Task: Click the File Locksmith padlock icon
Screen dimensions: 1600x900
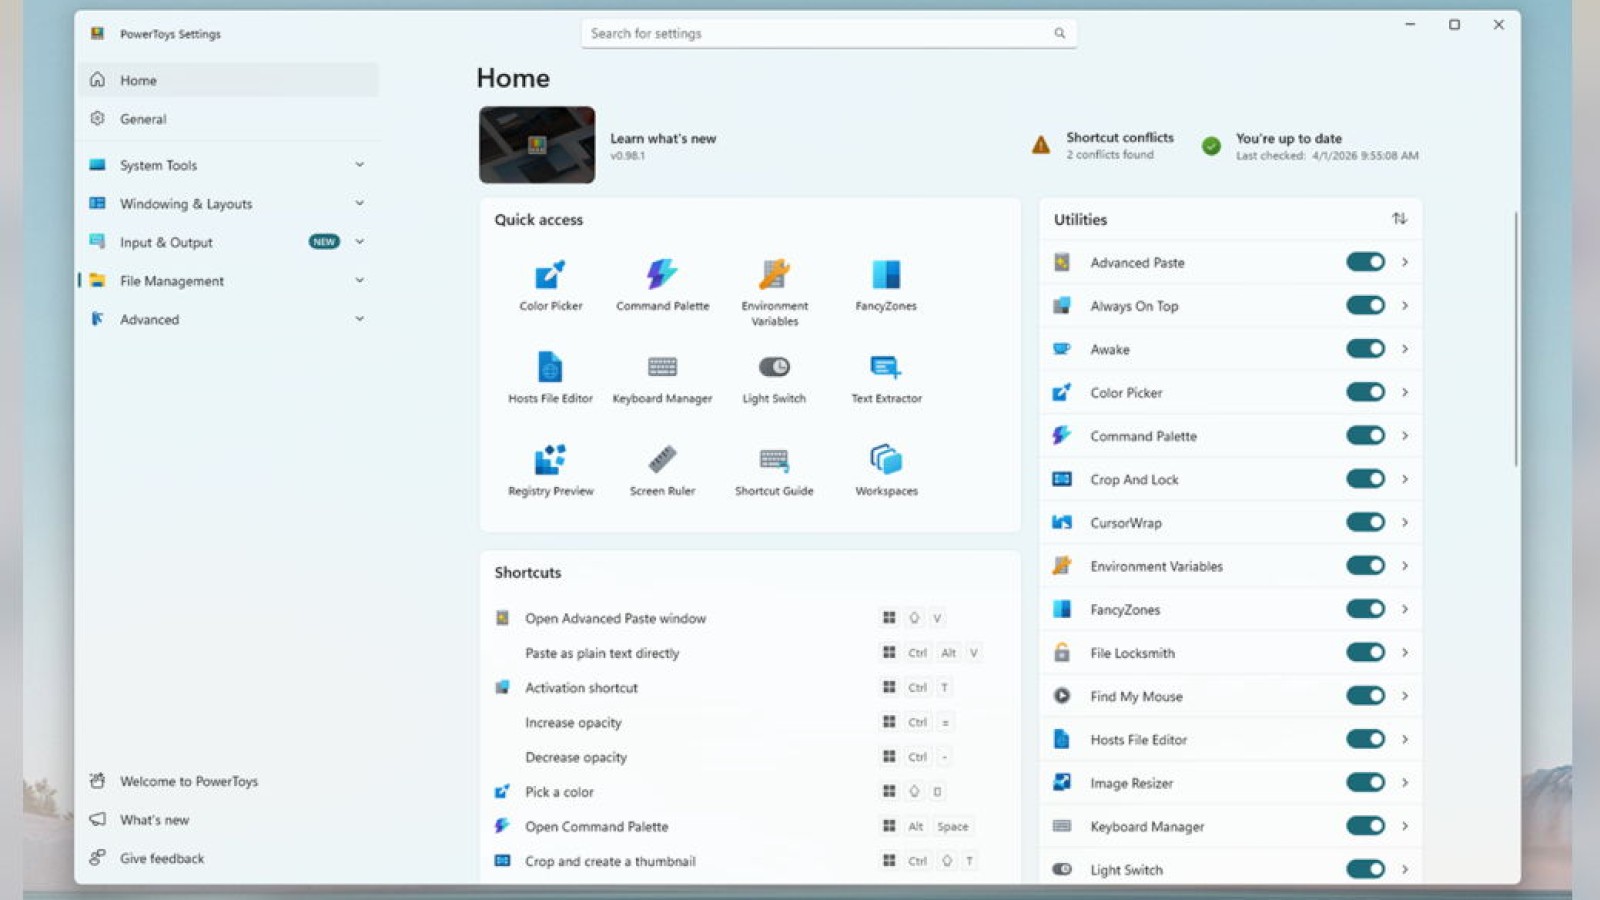Action: point(1062,652)
